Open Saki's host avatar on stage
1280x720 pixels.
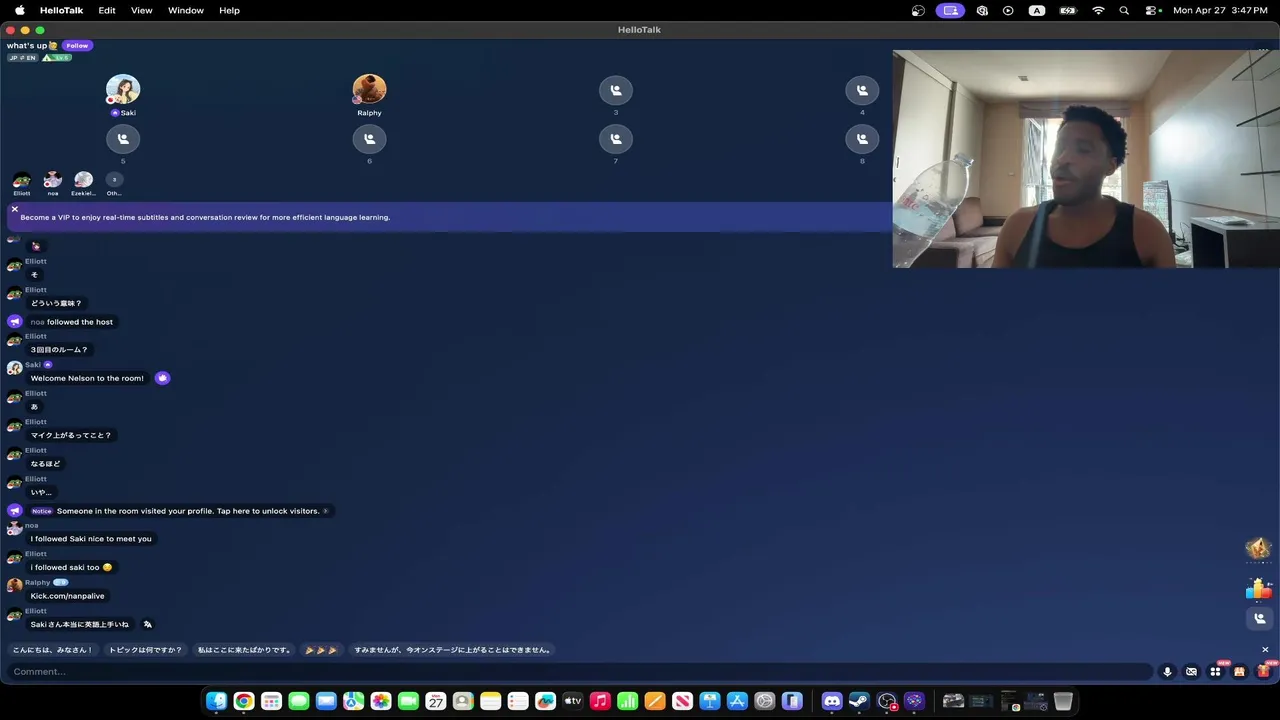click(x=123, y=89)
